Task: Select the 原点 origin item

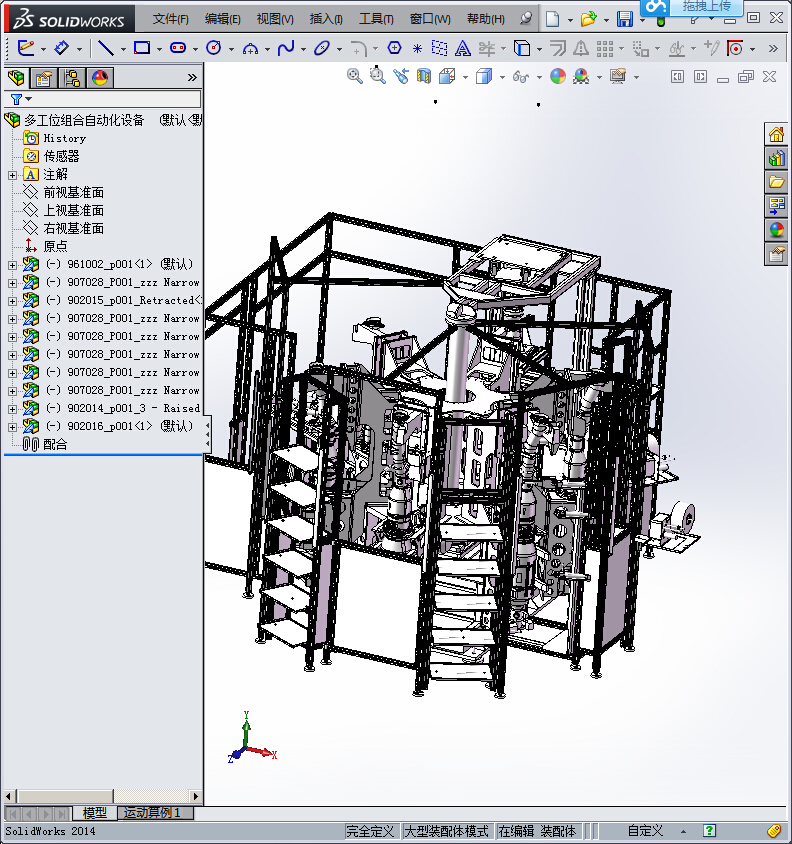Action: click(55, 247)
